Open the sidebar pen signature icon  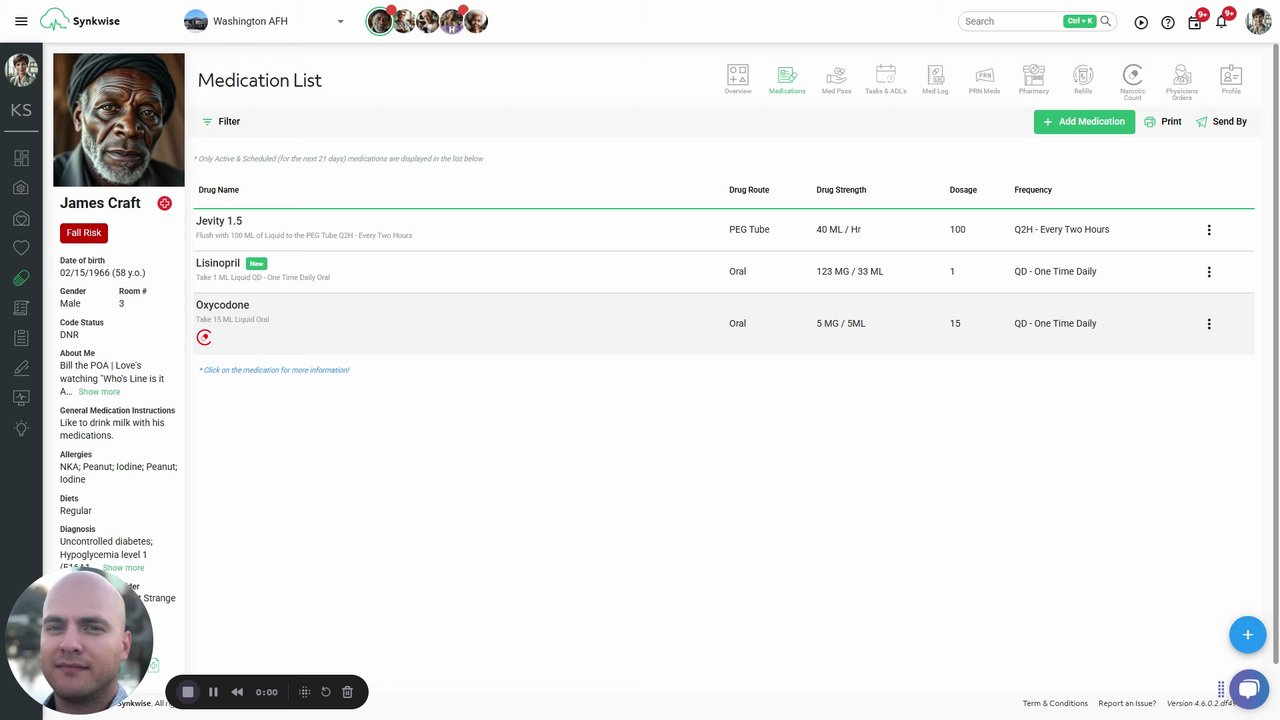tap(21, 368)
